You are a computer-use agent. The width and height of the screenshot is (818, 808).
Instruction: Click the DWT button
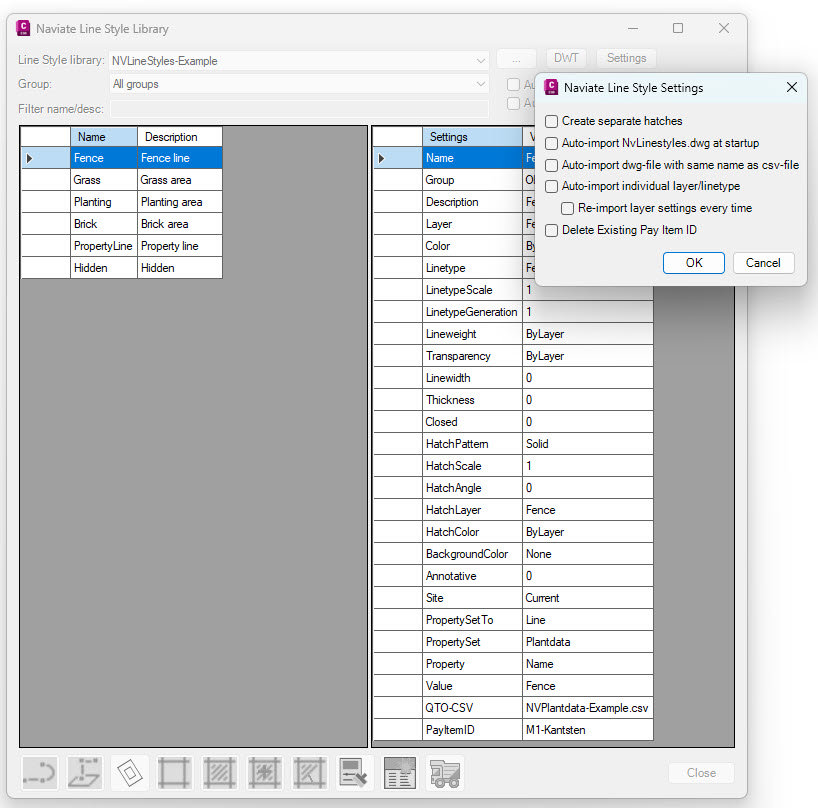tap(565, 57)
